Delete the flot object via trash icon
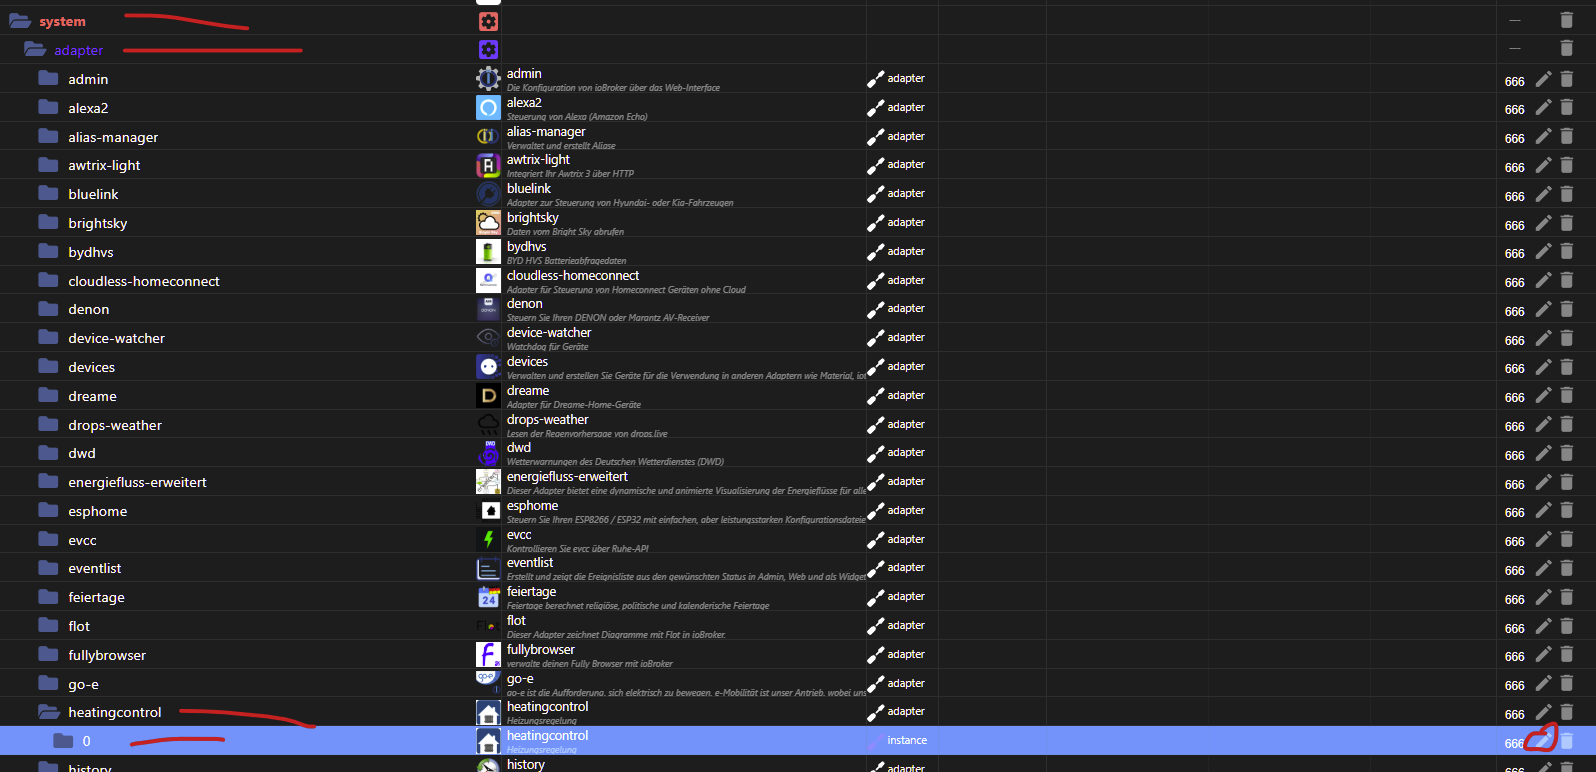Viewport: 1596px width, 772px height. pyautogui.click(x=1567, y=625)
